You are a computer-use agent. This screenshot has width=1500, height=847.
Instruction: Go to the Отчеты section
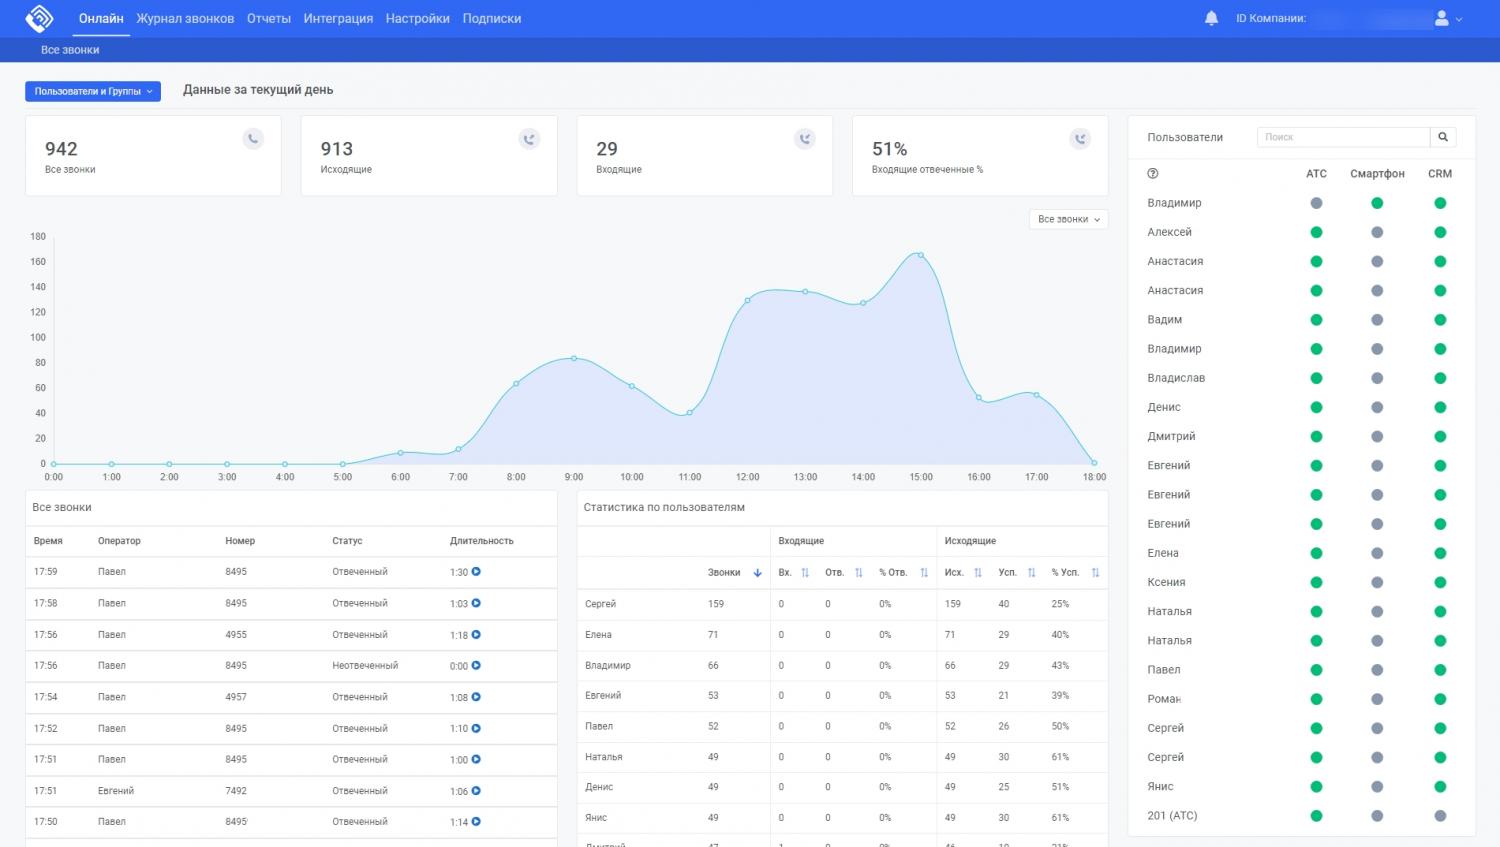[x=269, y=18]
